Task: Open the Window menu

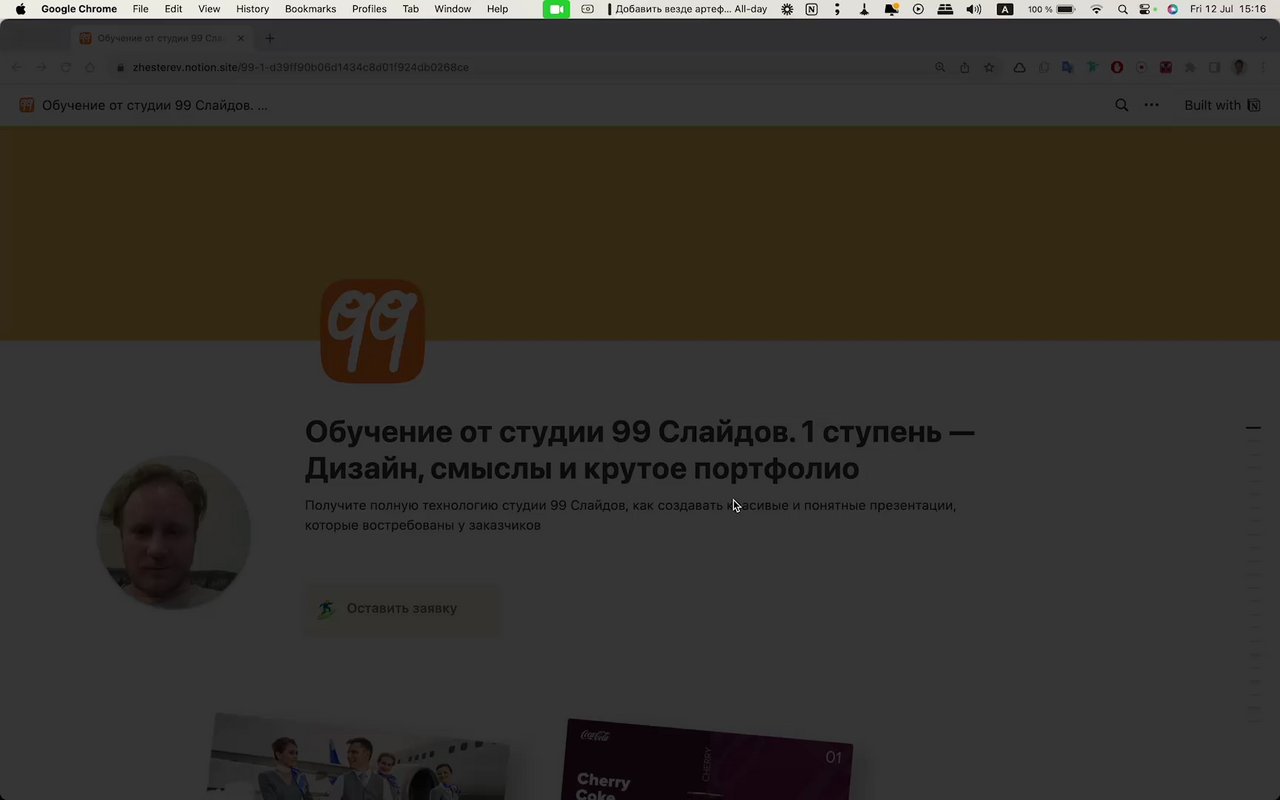Action: 452,9
